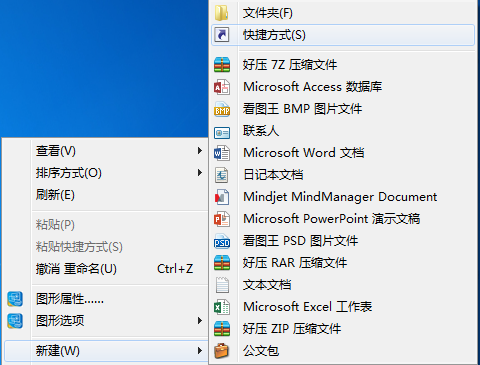Click the shortcut arrow icon beside 快捷方式(S)

pyautogui.click(x=222, y=35)
